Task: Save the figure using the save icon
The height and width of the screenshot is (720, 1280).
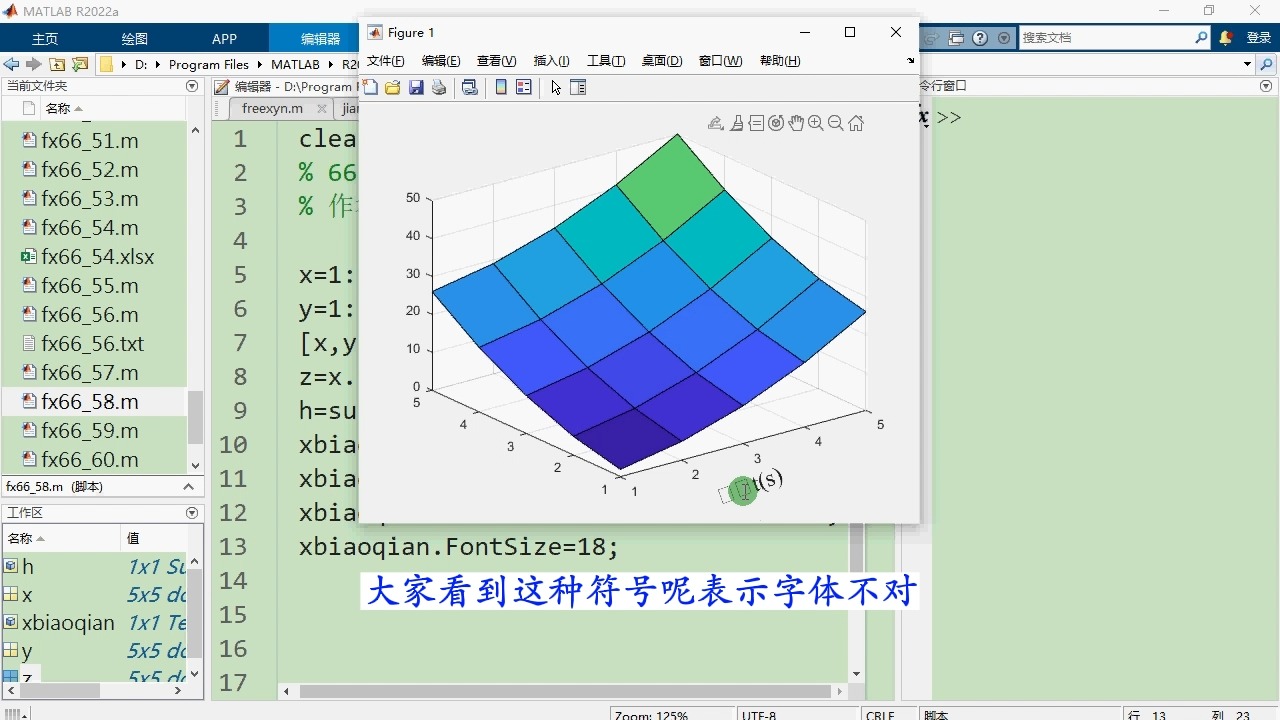Action: pos(416,87)
